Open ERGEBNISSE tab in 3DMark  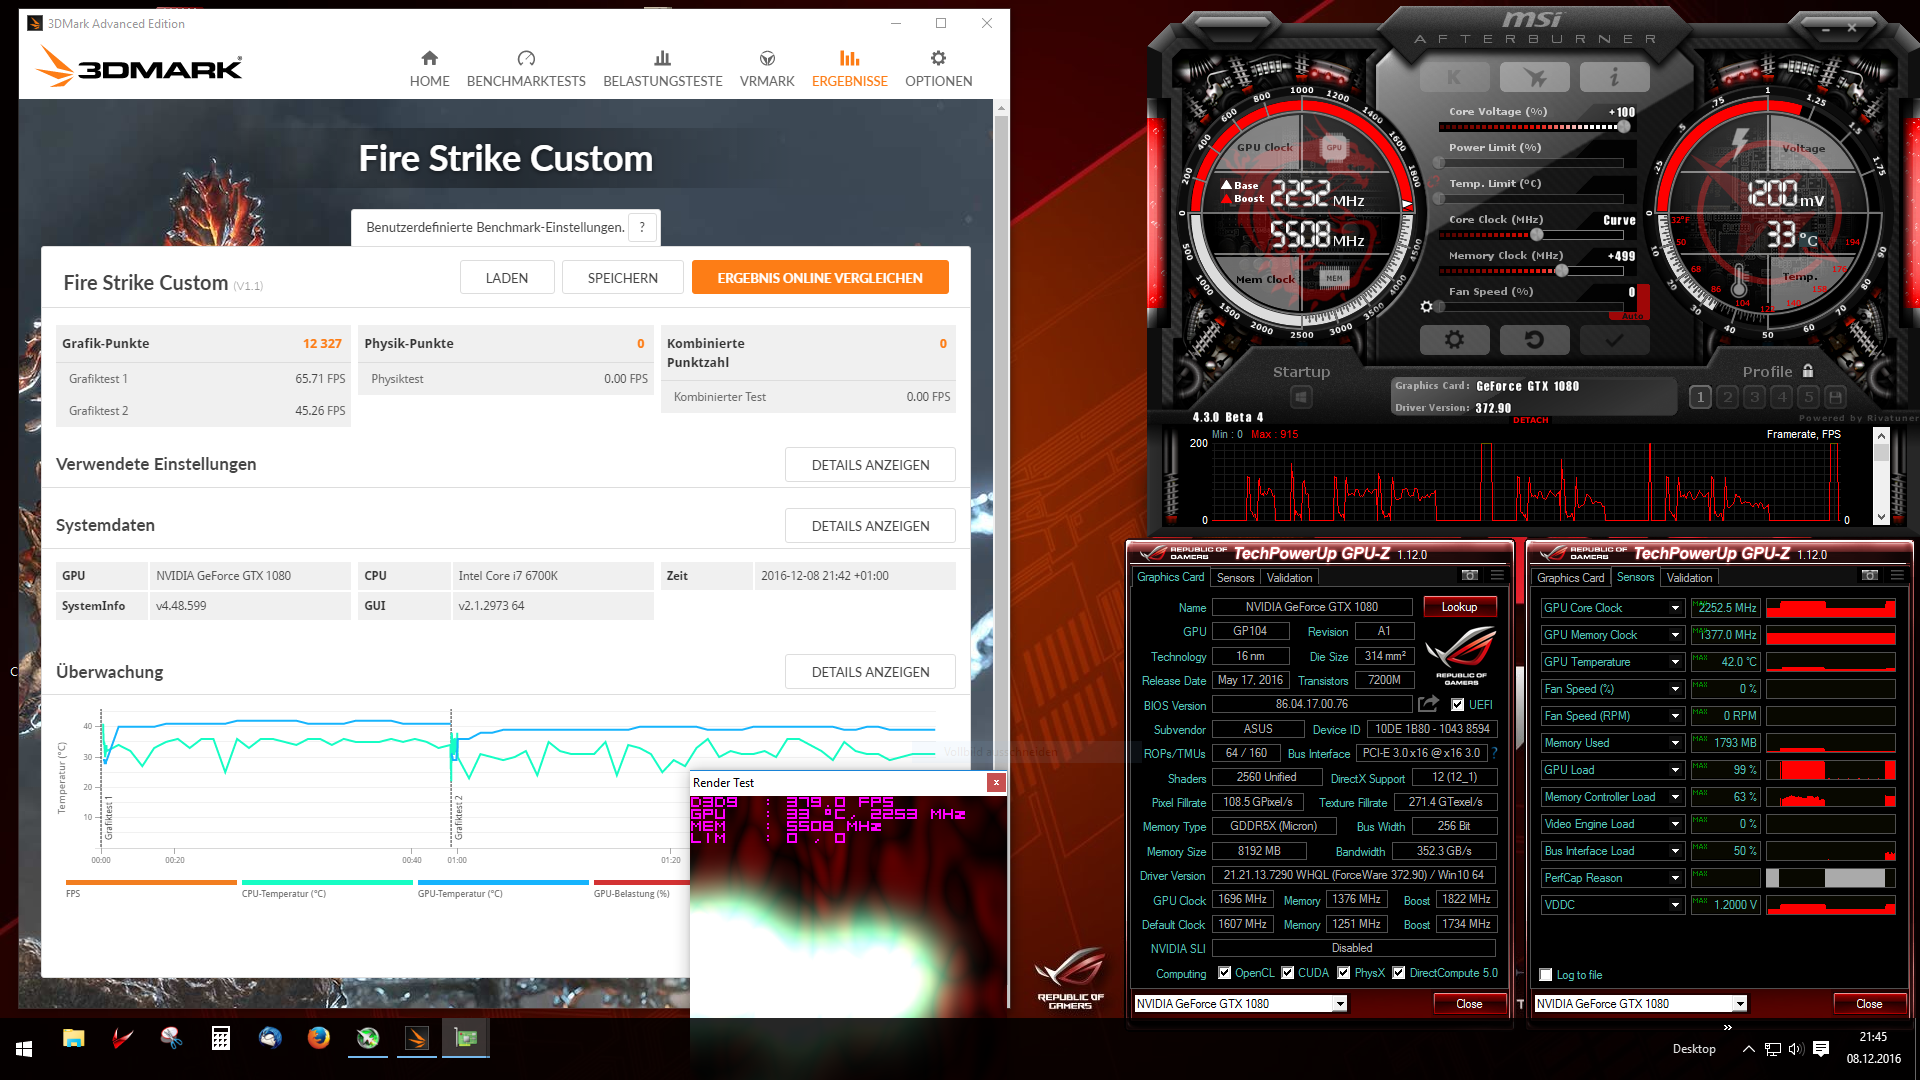[x=850, y=69]
